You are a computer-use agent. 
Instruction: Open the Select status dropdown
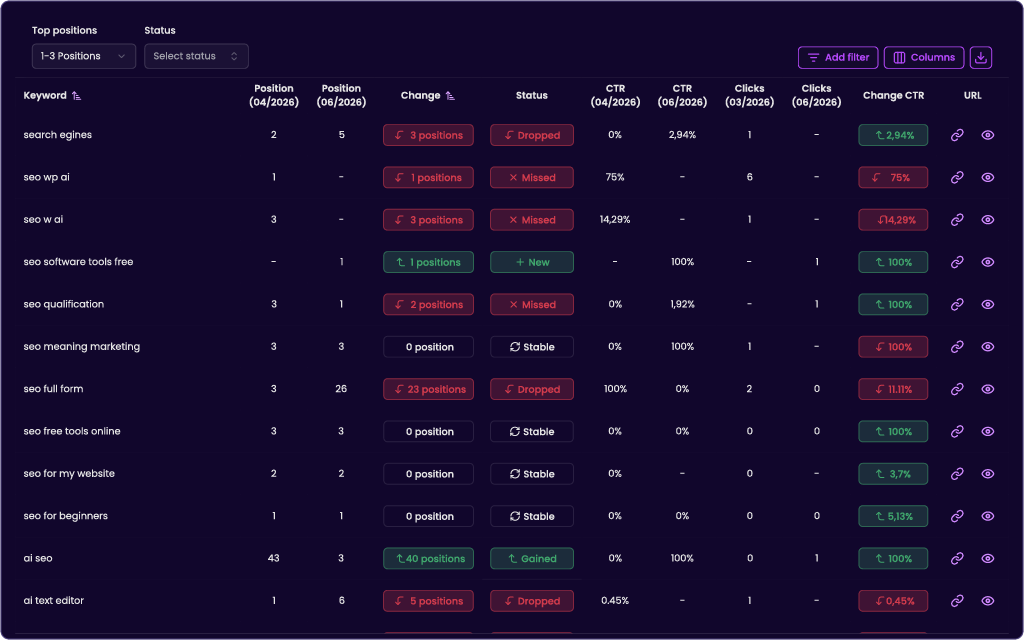[x=196, y=56]
